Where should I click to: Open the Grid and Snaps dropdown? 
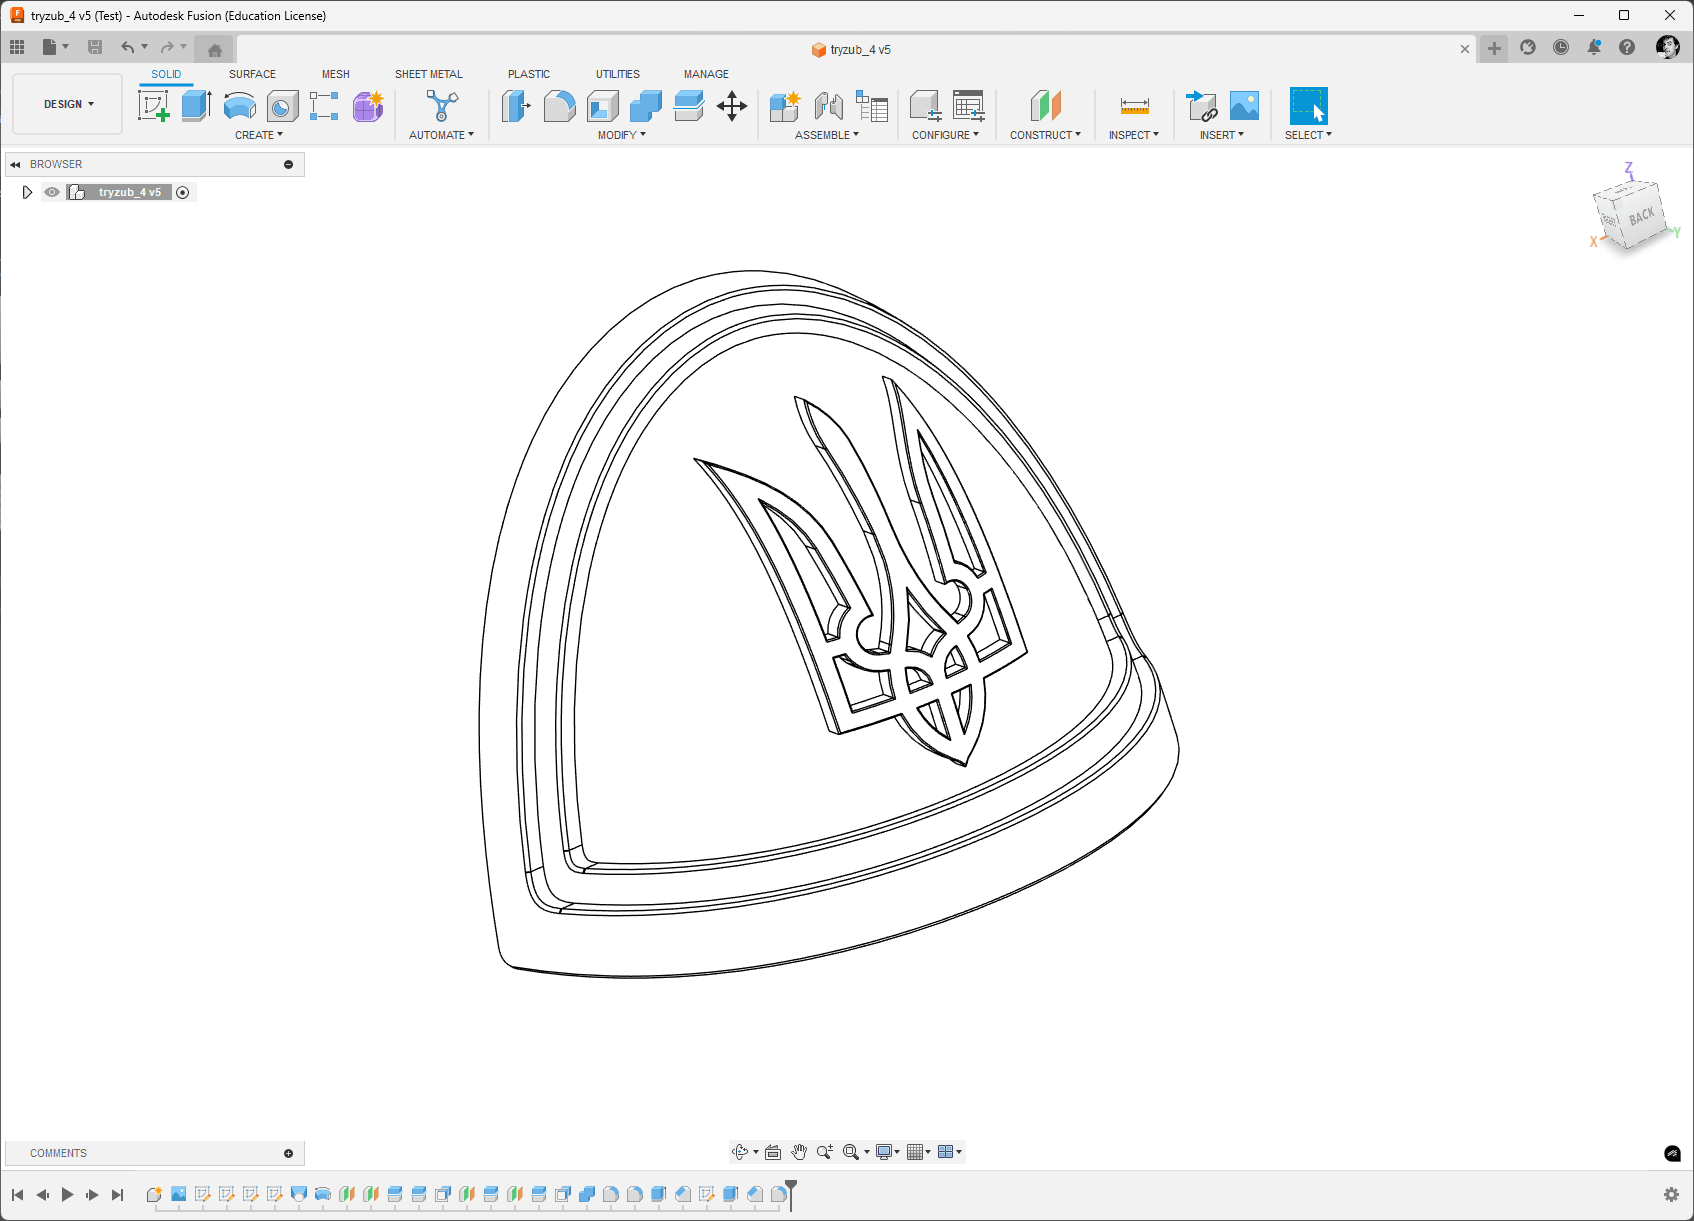919,1152
